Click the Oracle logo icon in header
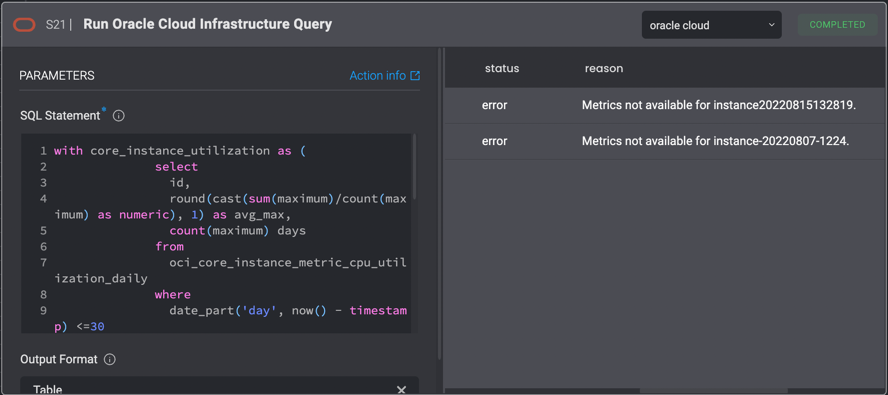 tap(24, 25)
